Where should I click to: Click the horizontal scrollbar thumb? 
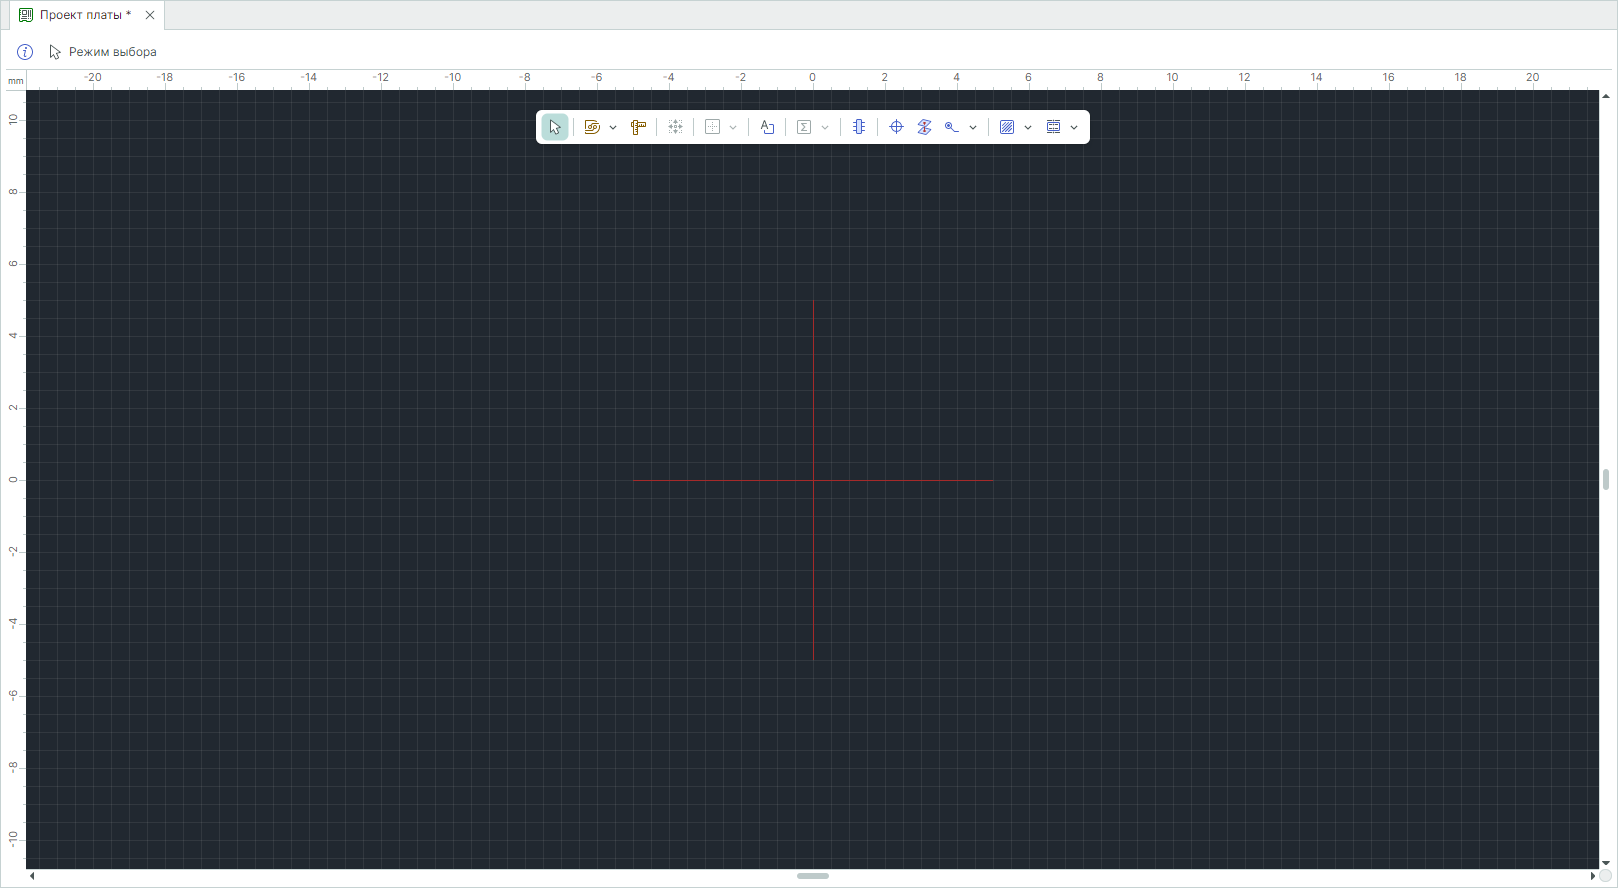click(813, 876)
